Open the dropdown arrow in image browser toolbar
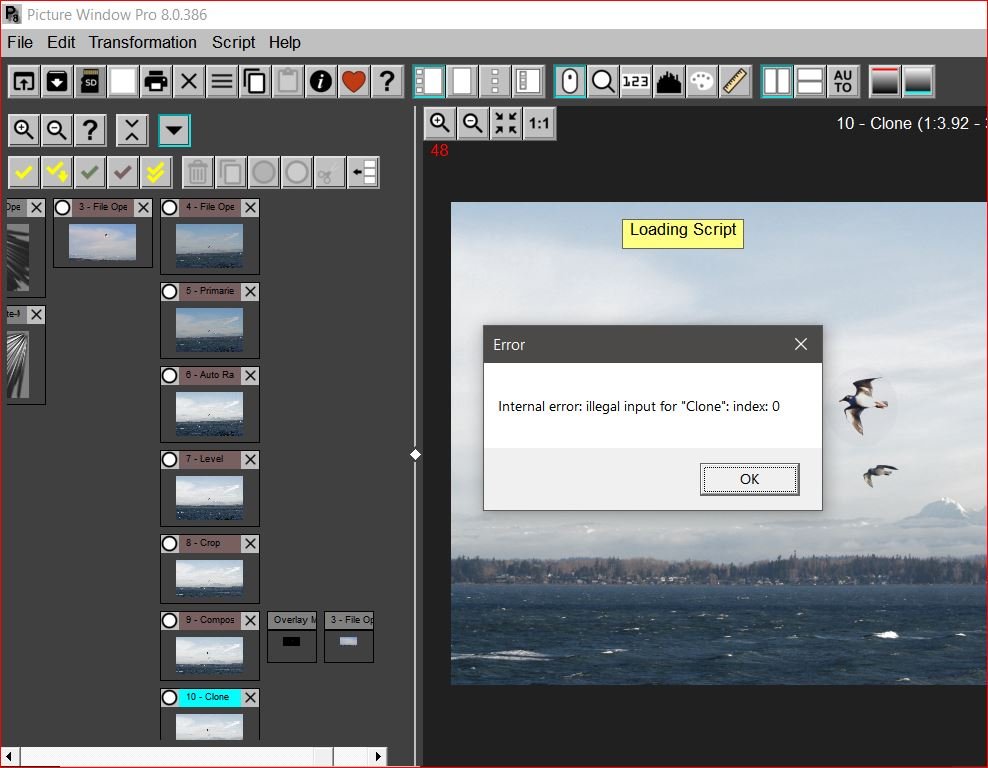The image size is (988, 768). pyautogui.click(x=174, y=130)
